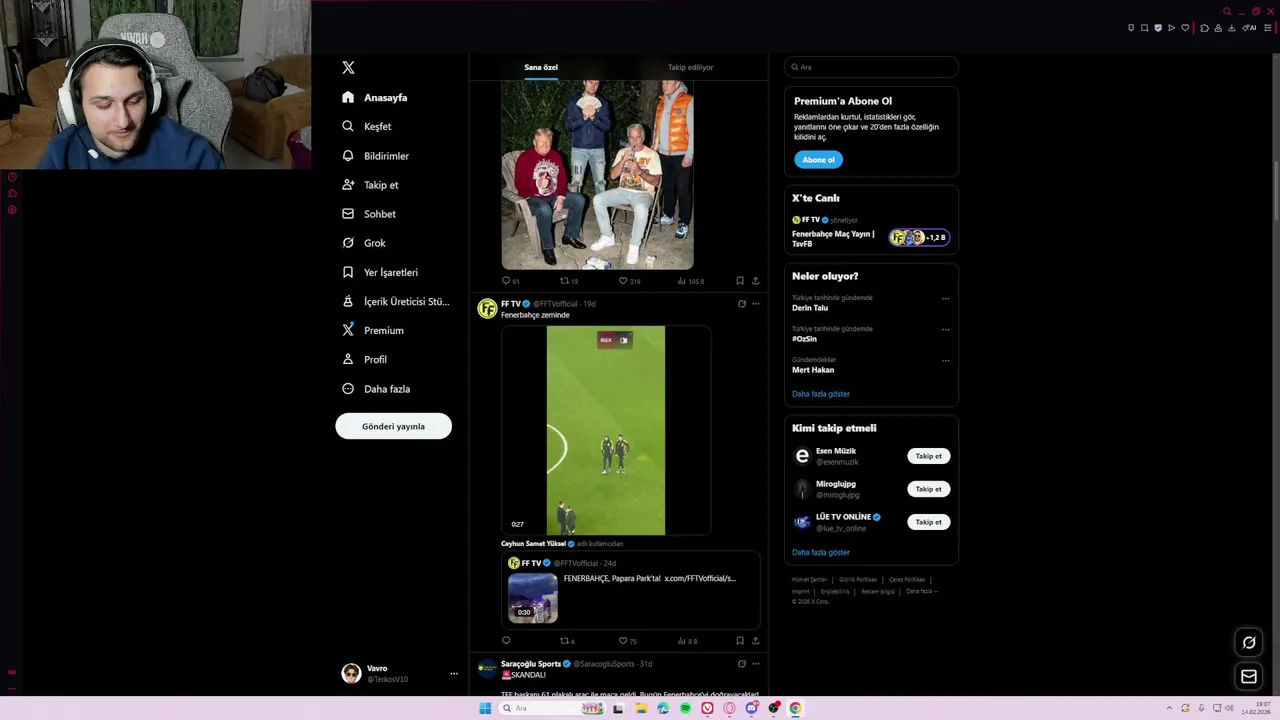Viewport: 1280px width, 720px height.
Task: Open more options for Derin Talu trend
Action: pos(945,298)
